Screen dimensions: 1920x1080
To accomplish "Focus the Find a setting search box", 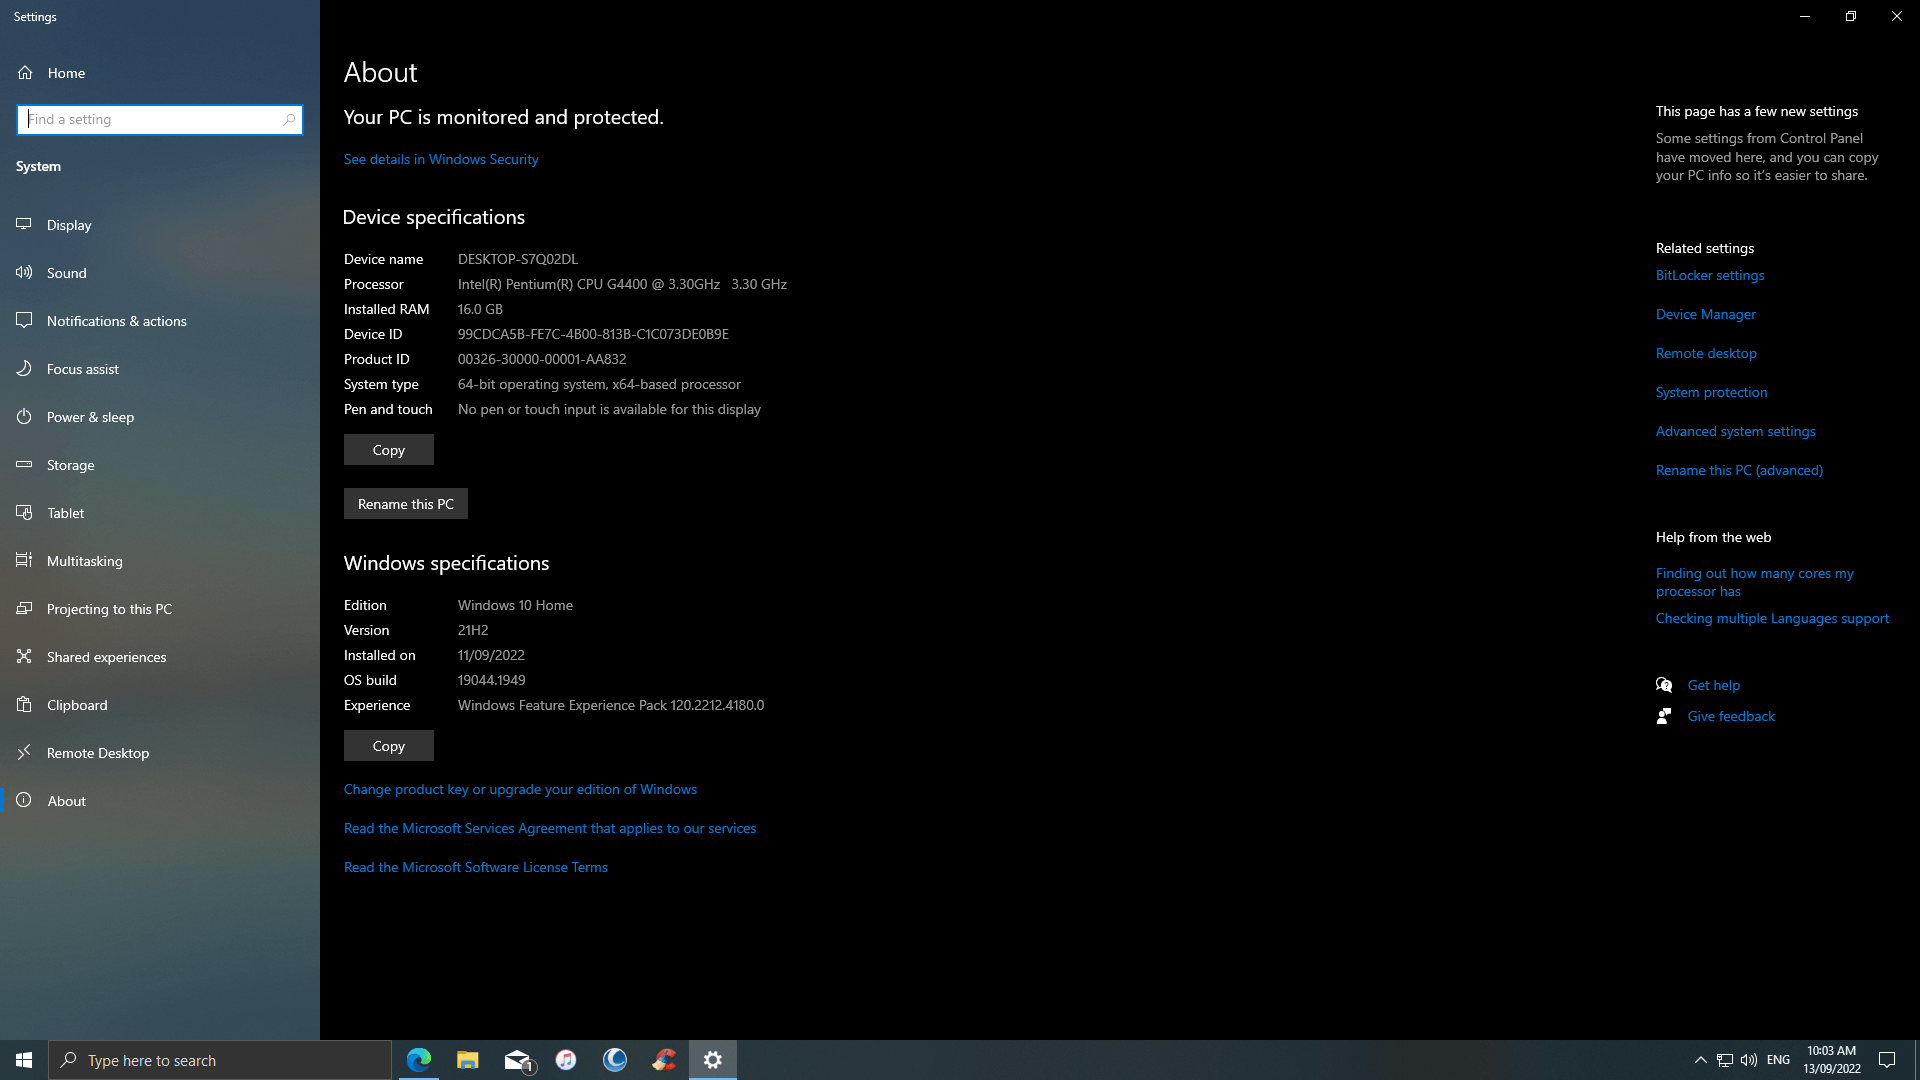I will [160, 119].
